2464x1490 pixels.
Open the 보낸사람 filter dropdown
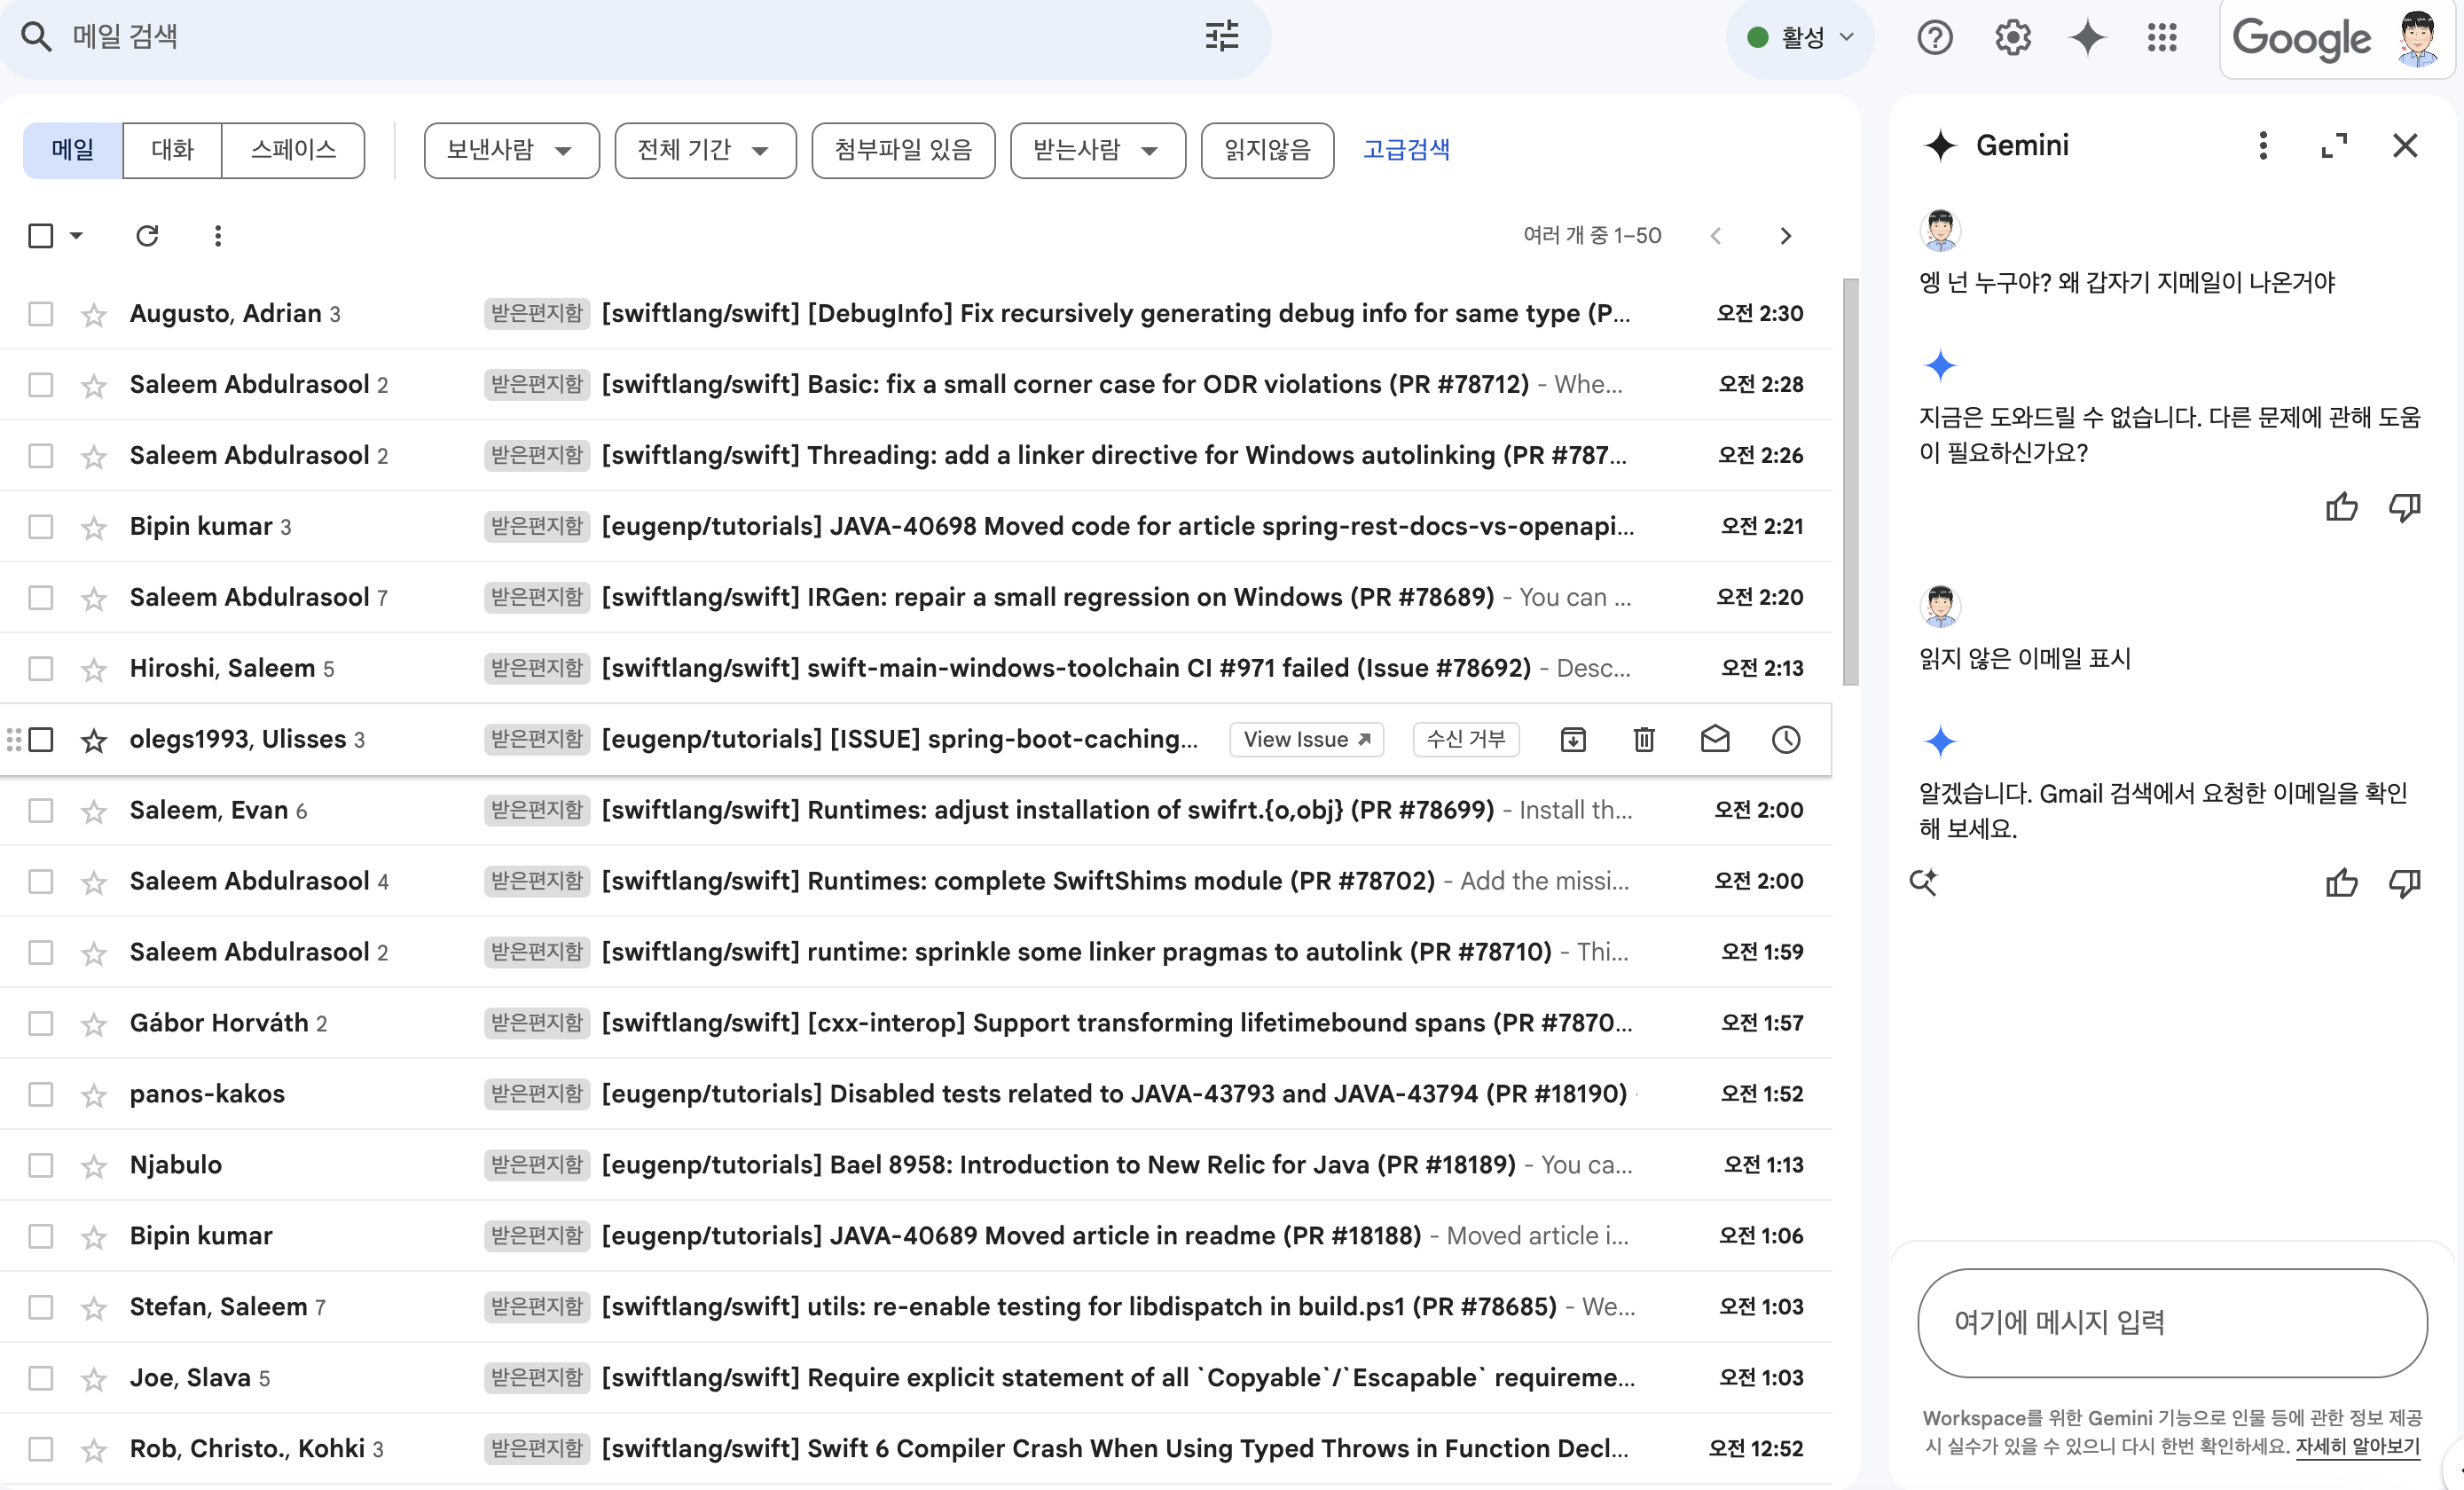(511, 151)
